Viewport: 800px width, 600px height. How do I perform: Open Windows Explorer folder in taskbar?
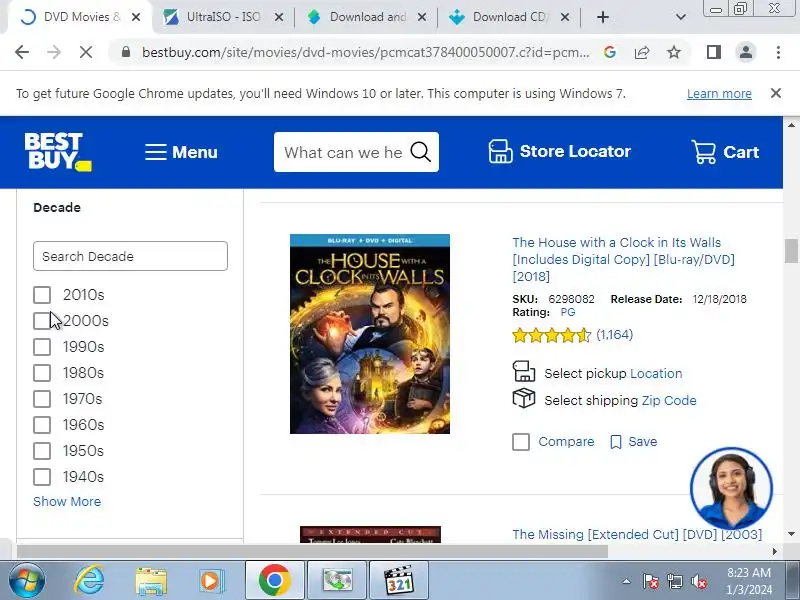(151, 581)
